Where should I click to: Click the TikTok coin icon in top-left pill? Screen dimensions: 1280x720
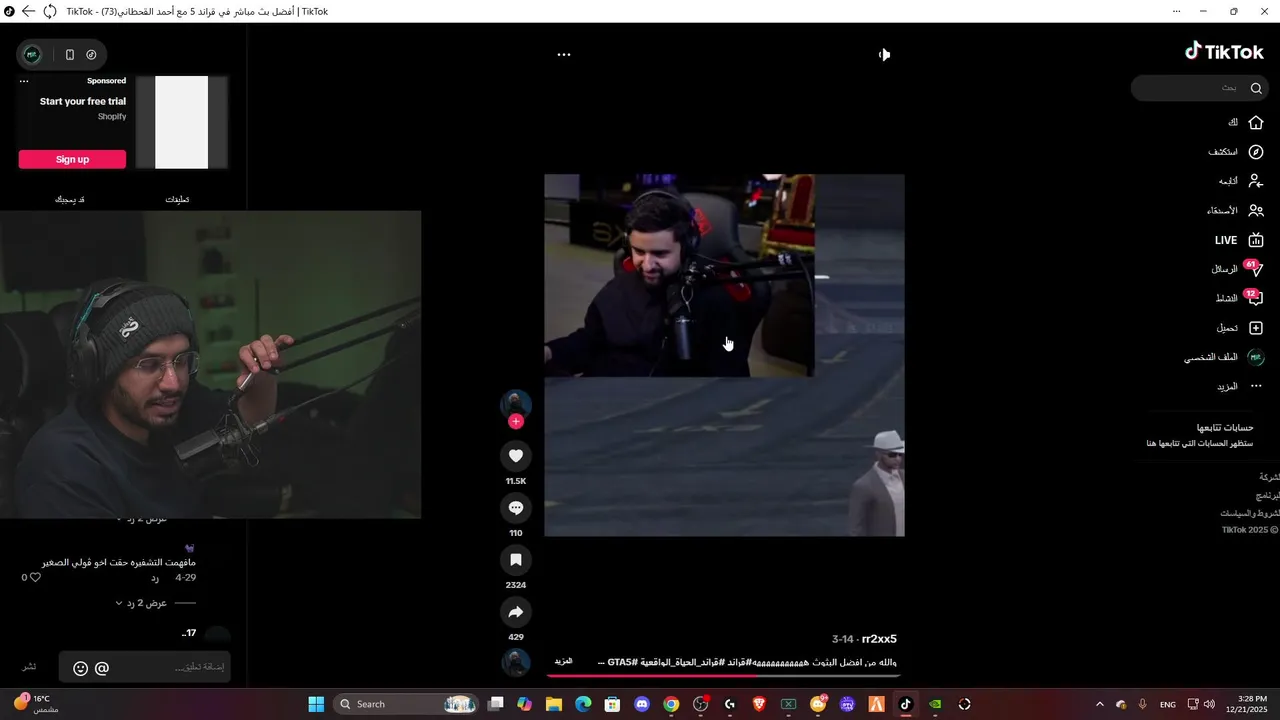pos(91,55)
